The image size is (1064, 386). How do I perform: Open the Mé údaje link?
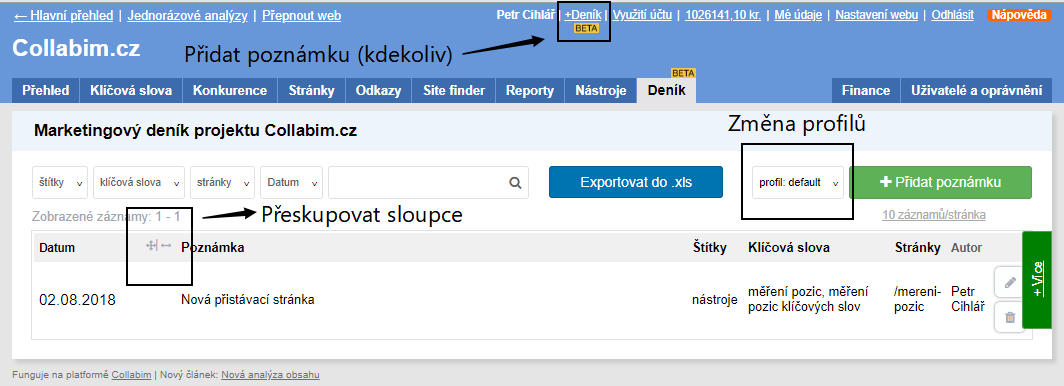798,14
